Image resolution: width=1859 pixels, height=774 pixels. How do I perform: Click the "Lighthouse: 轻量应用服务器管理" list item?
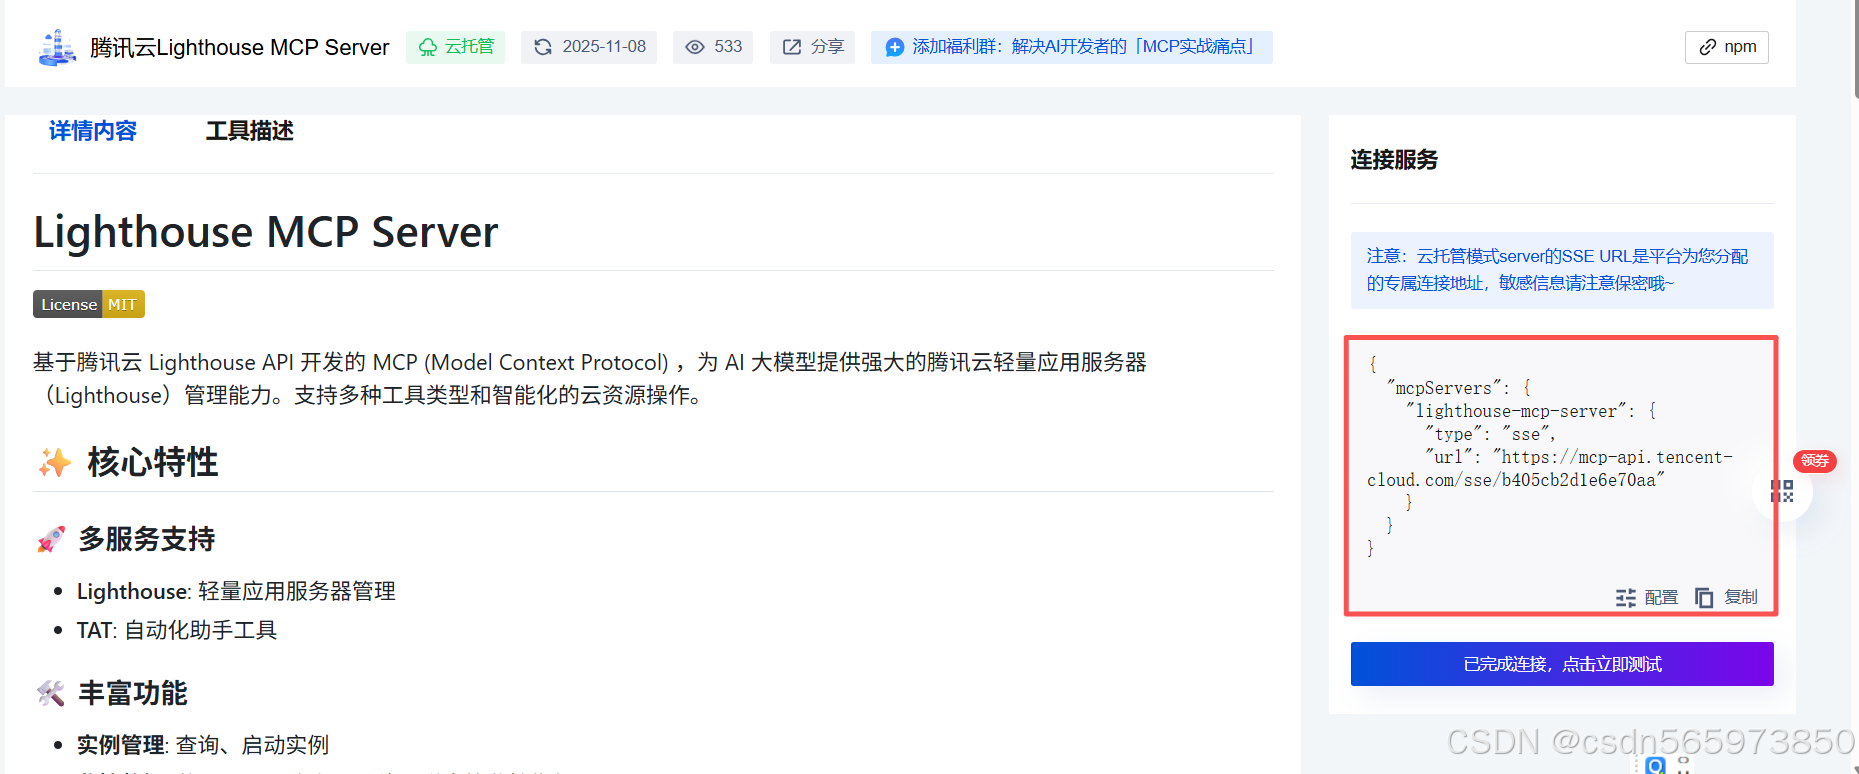(x=236, y=591)
